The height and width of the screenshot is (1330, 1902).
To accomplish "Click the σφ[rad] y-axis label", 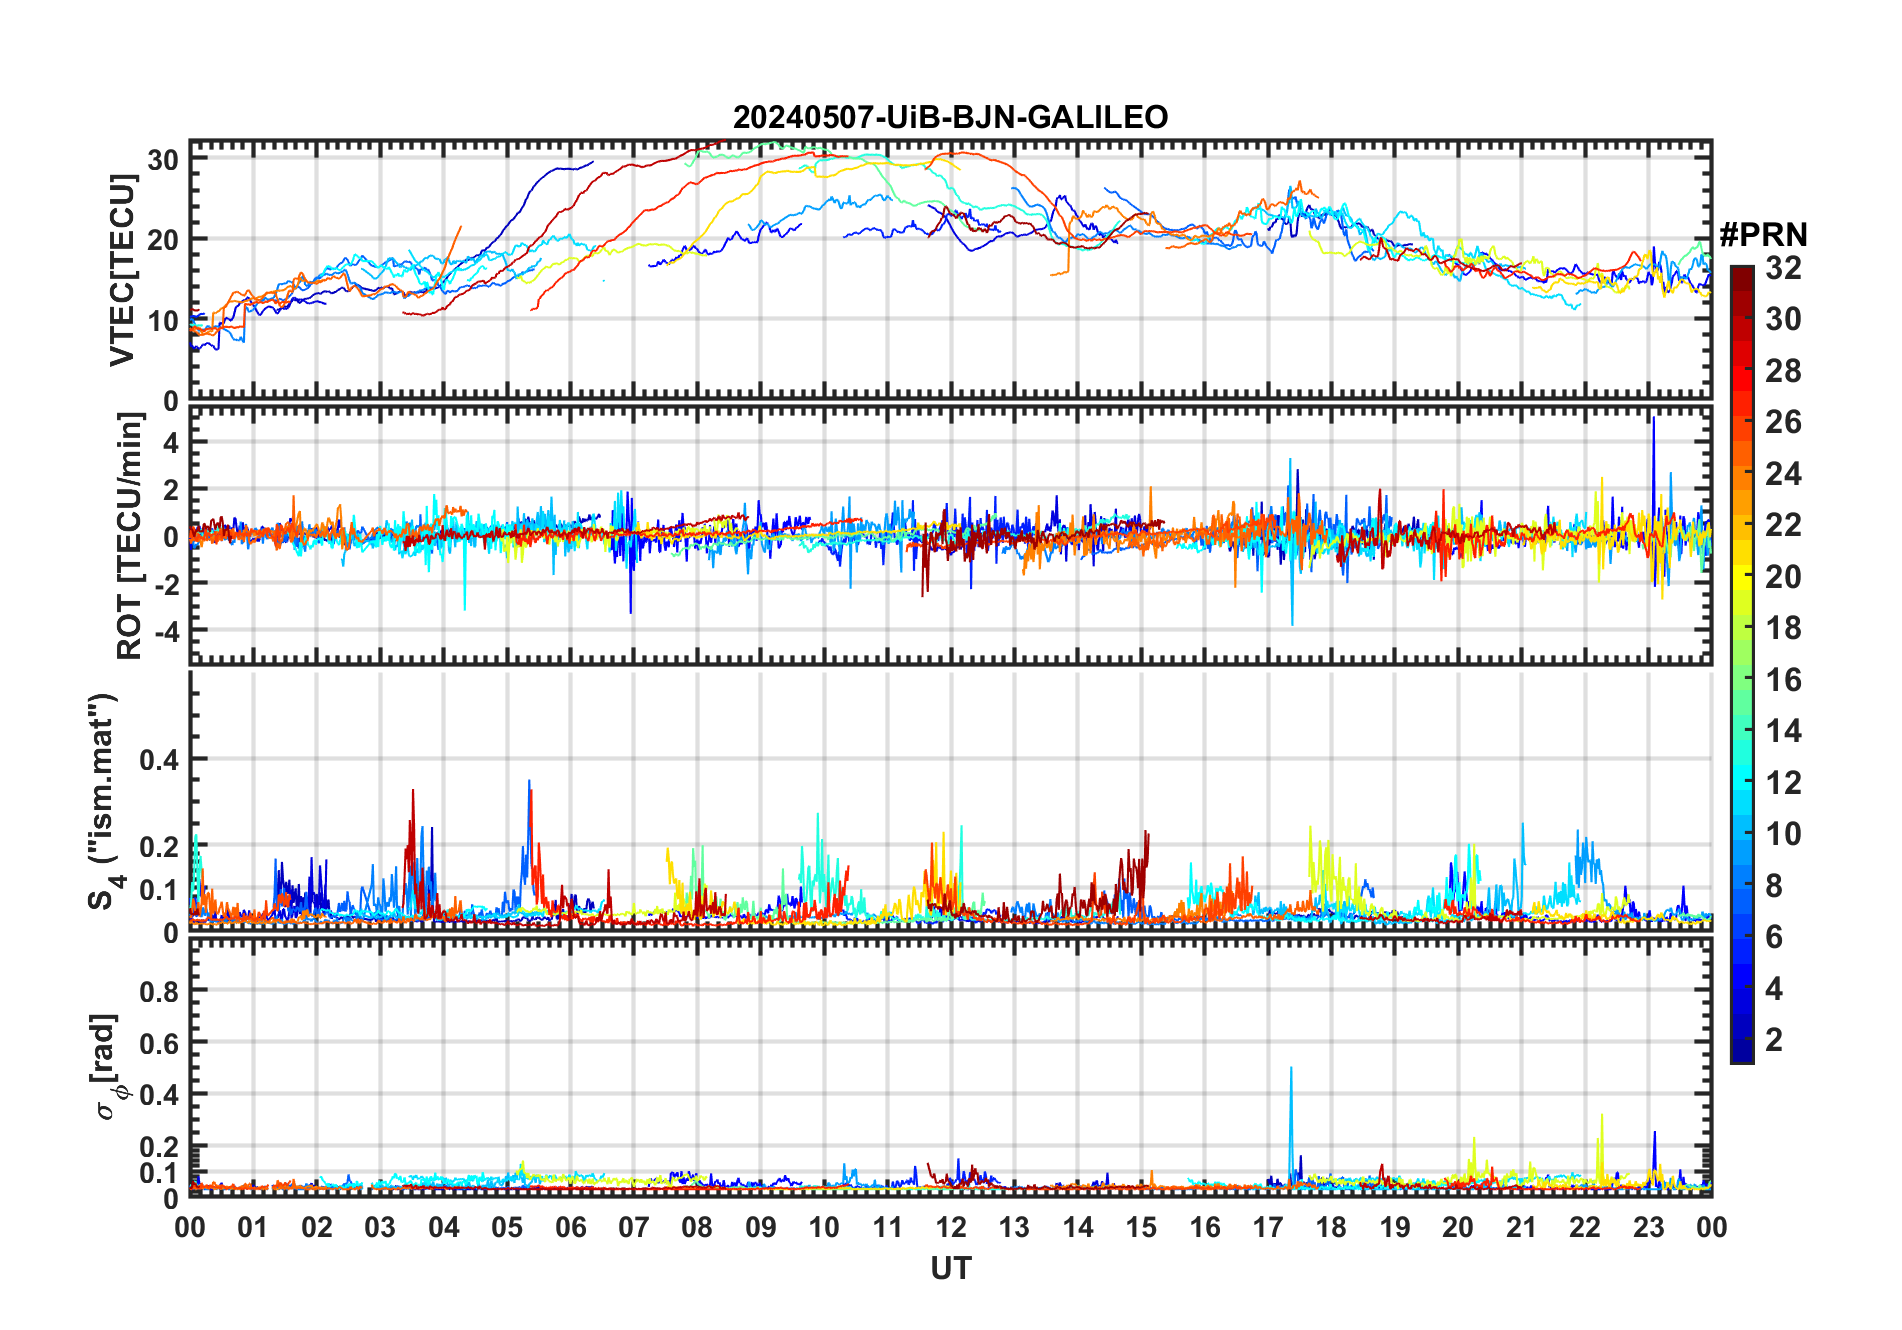I will pos(106,1066).
